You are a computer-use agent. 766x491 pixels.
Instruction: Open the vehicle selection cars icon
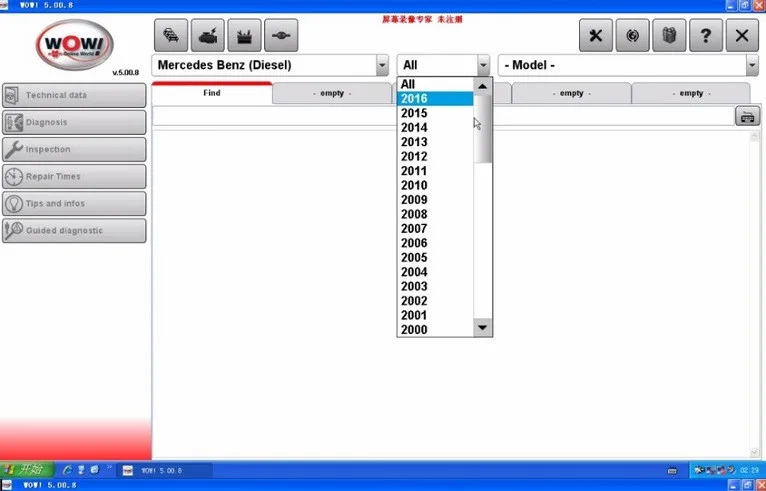click(x=171, y=36)
